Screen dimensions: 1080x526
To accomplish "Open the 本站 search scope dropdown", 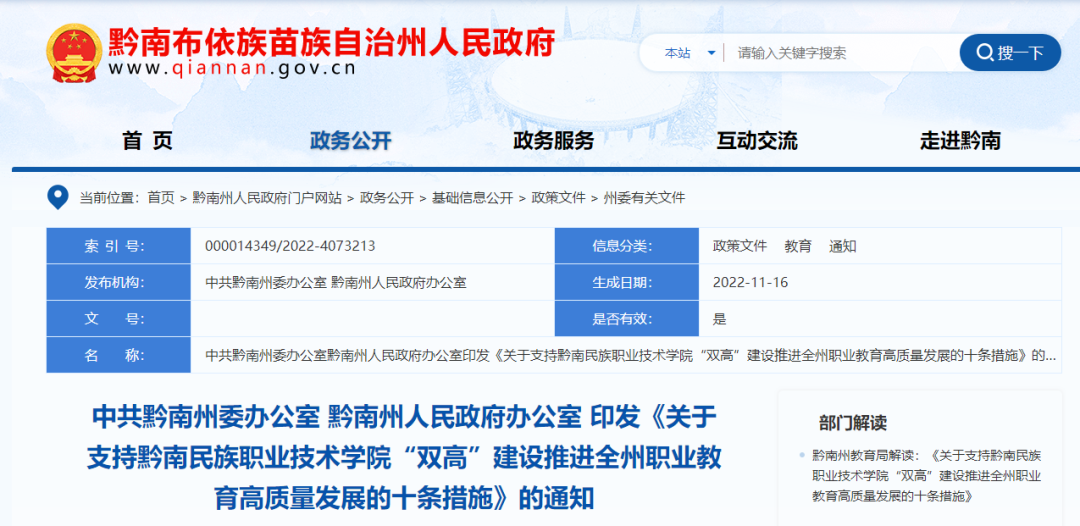I will (x=690, y=53).
